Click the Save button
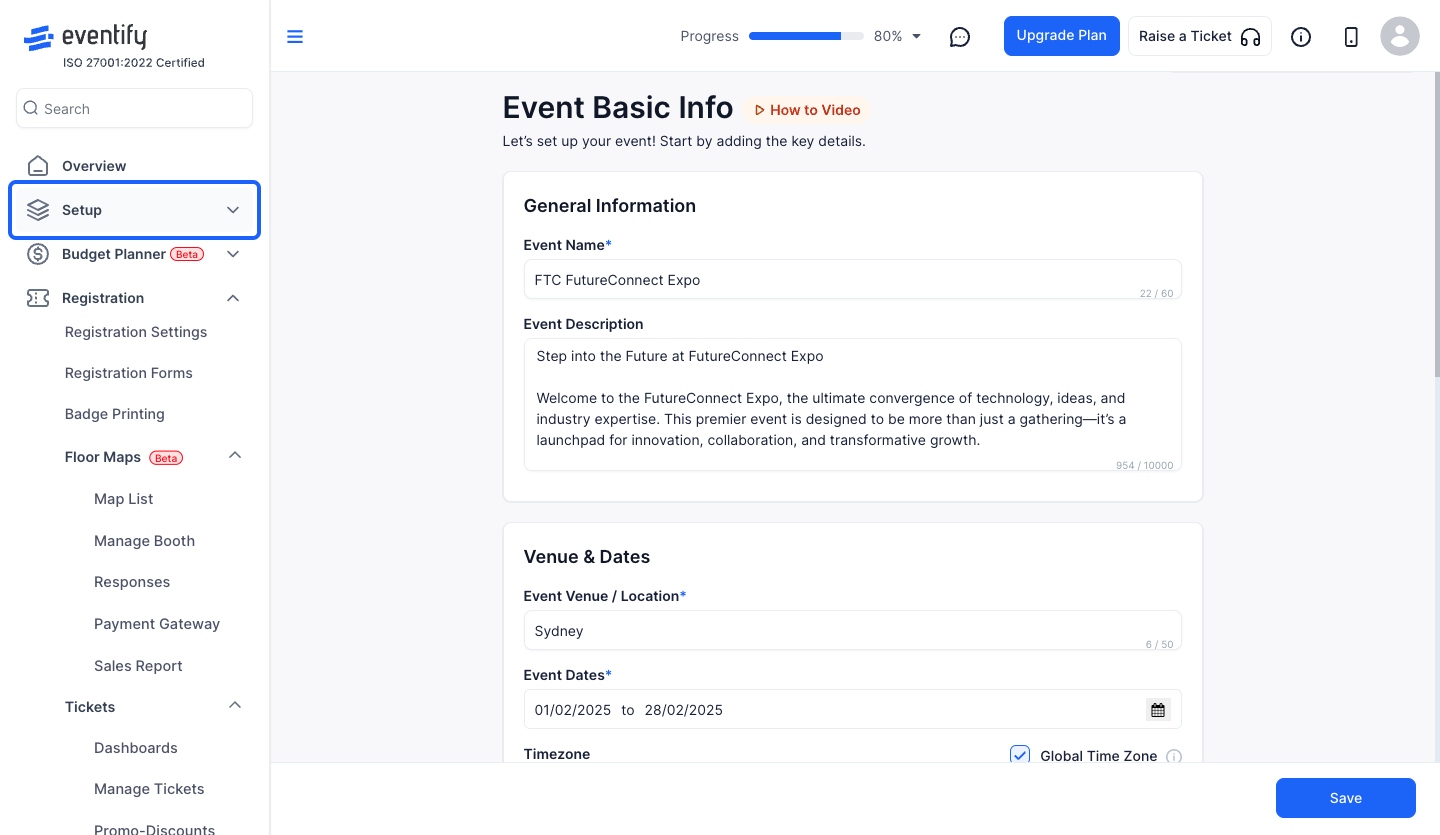 (x=1345, y=798)
